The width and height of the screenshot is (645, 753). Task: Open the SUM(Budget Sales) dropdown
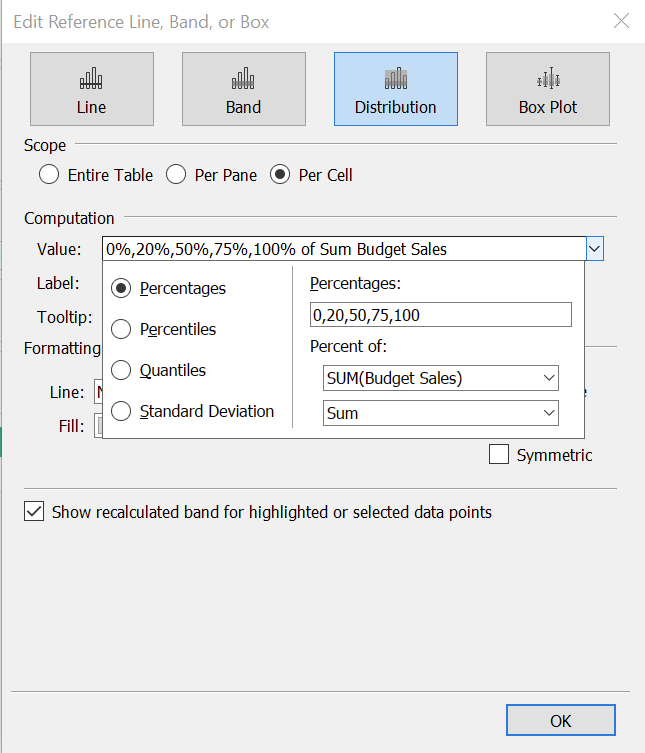coord(440,378)
